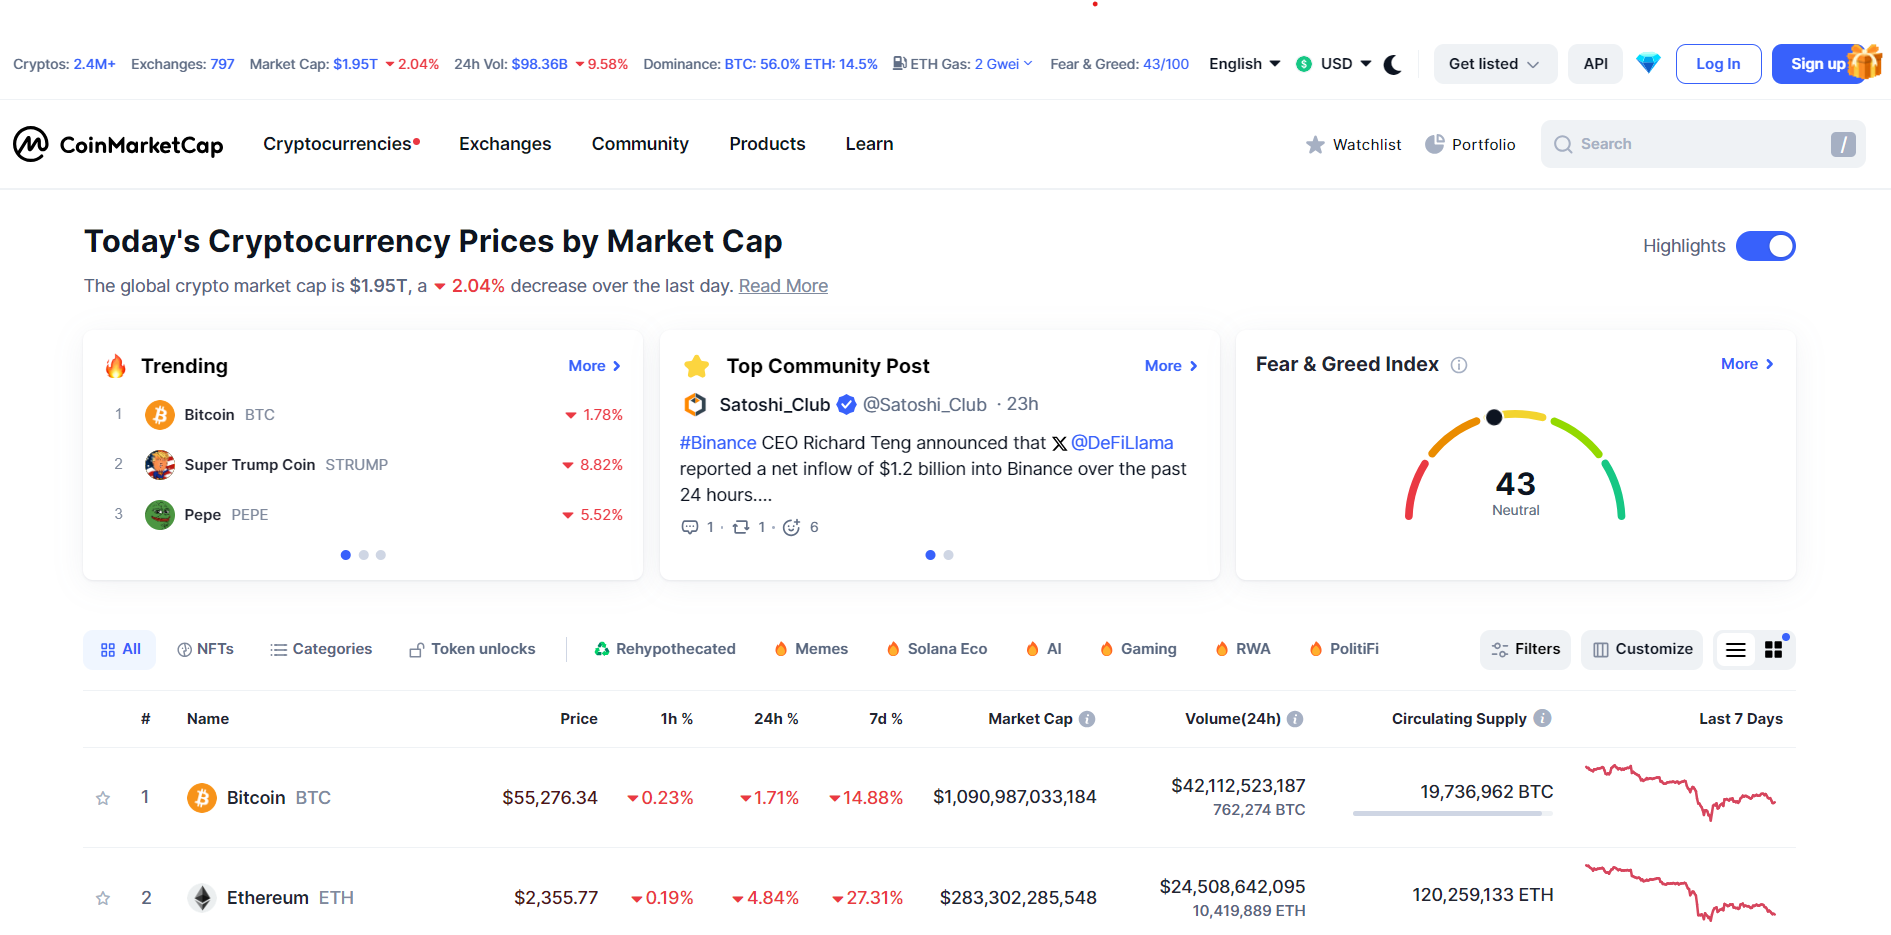
Task: Expand the Get listed dropdown
Action: tap(1495, 64)
